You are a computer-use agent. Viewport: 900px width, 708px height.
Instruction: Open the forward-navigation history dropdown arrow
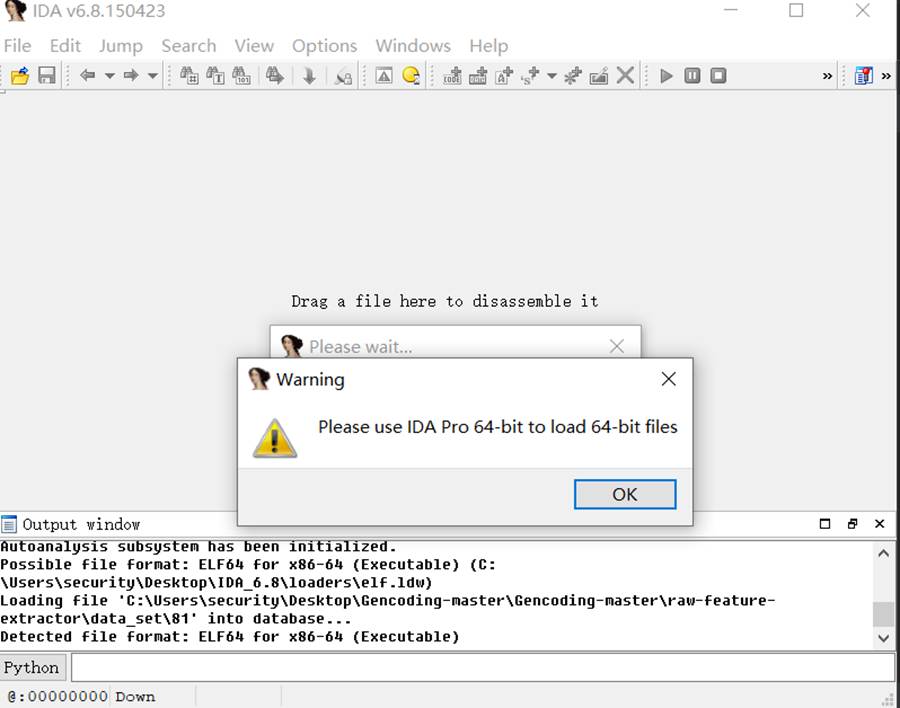pyautogui.click(x=153, y=75)
